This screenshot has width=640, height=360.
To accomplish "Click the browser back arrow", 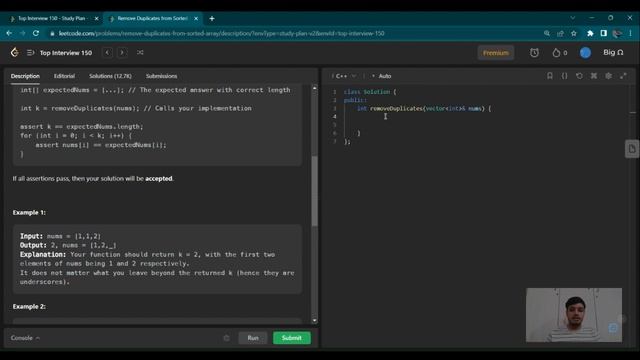I will pos(9,33).
